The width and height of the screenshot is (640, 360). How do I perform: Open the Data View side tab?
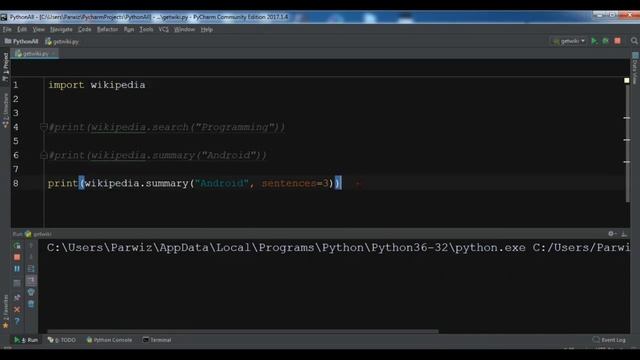(635, 68)
